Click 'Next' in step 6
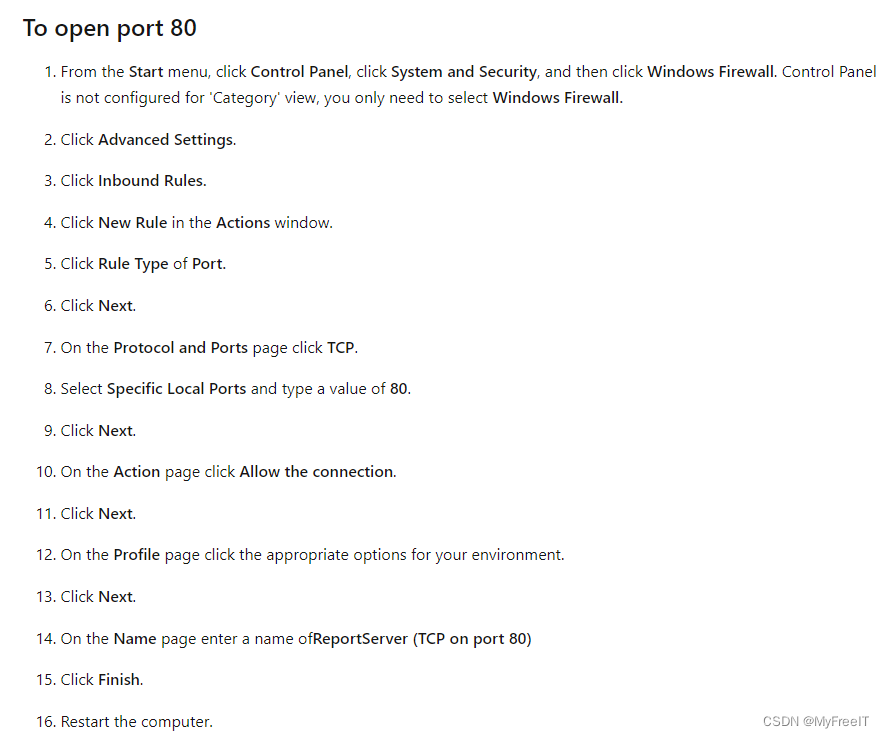The width and height of the screenshot is (884, 738). [x=116, y=306]
